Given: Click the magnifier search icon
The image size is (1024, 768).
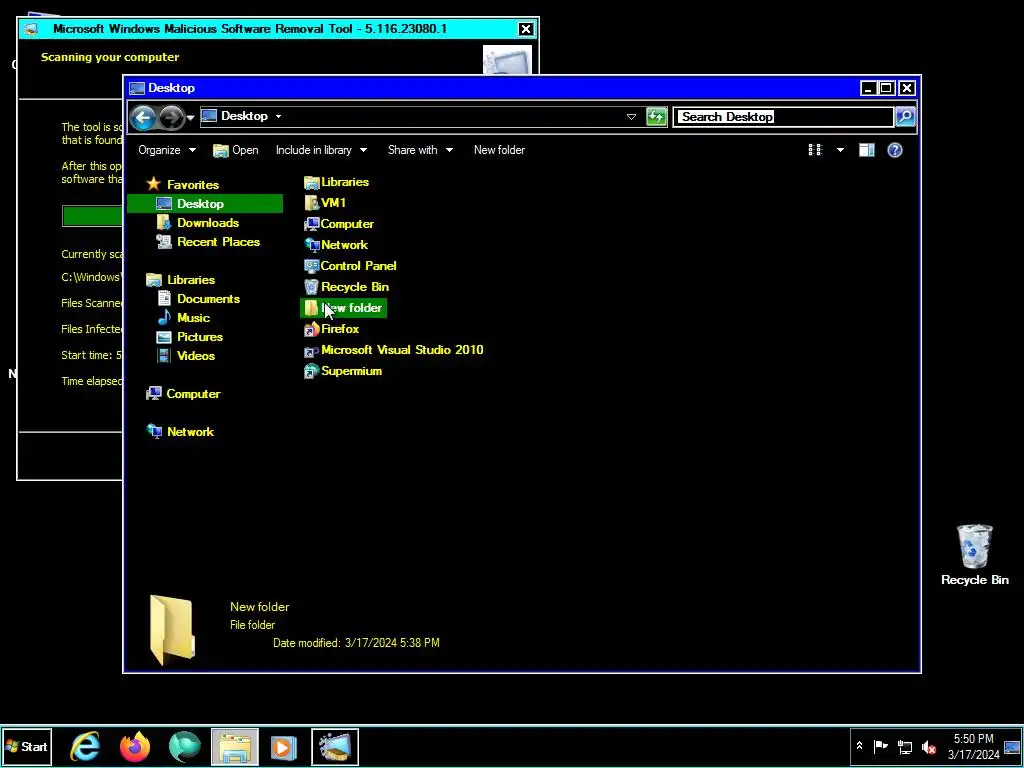Looking at the screenshot, I should point(905,117).
